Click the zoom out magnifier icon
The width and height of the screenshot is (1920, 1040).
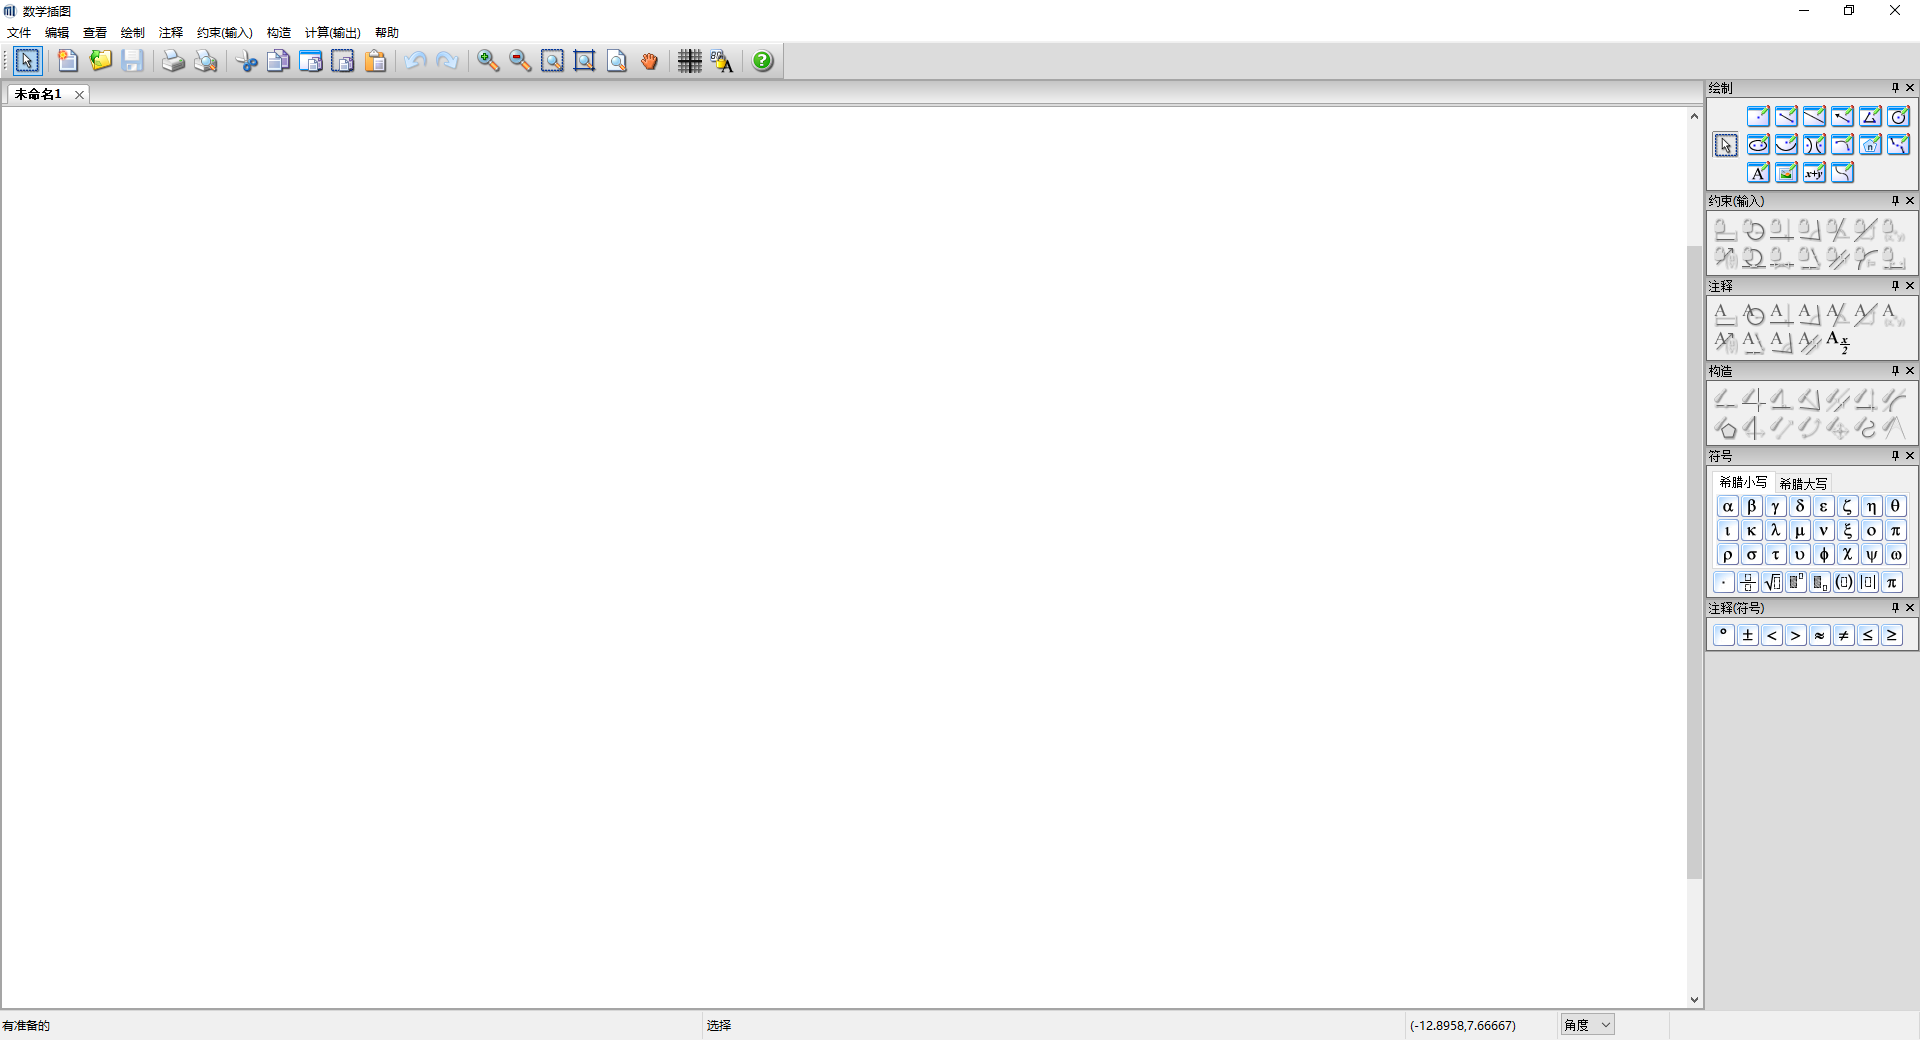point(520,61)
